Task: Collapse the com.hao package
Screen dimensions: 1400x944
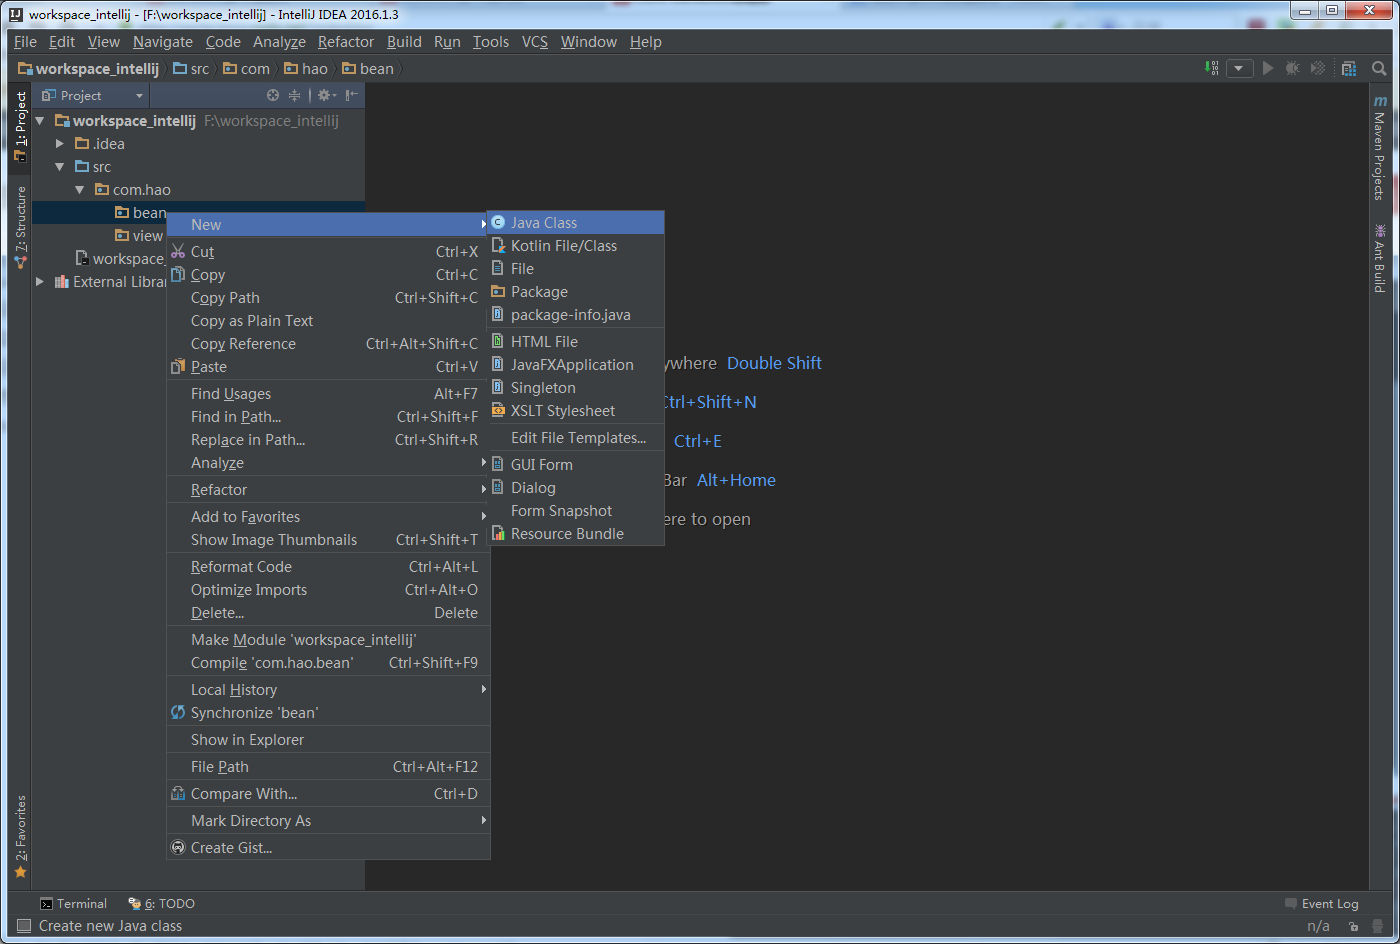Action: [x=80, y=190]
